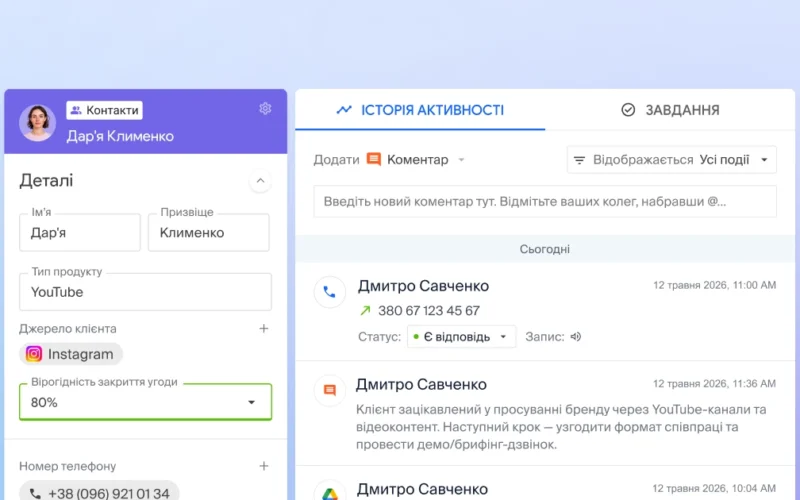Click the +38 (096) phone chip

[x=99, y=491]
